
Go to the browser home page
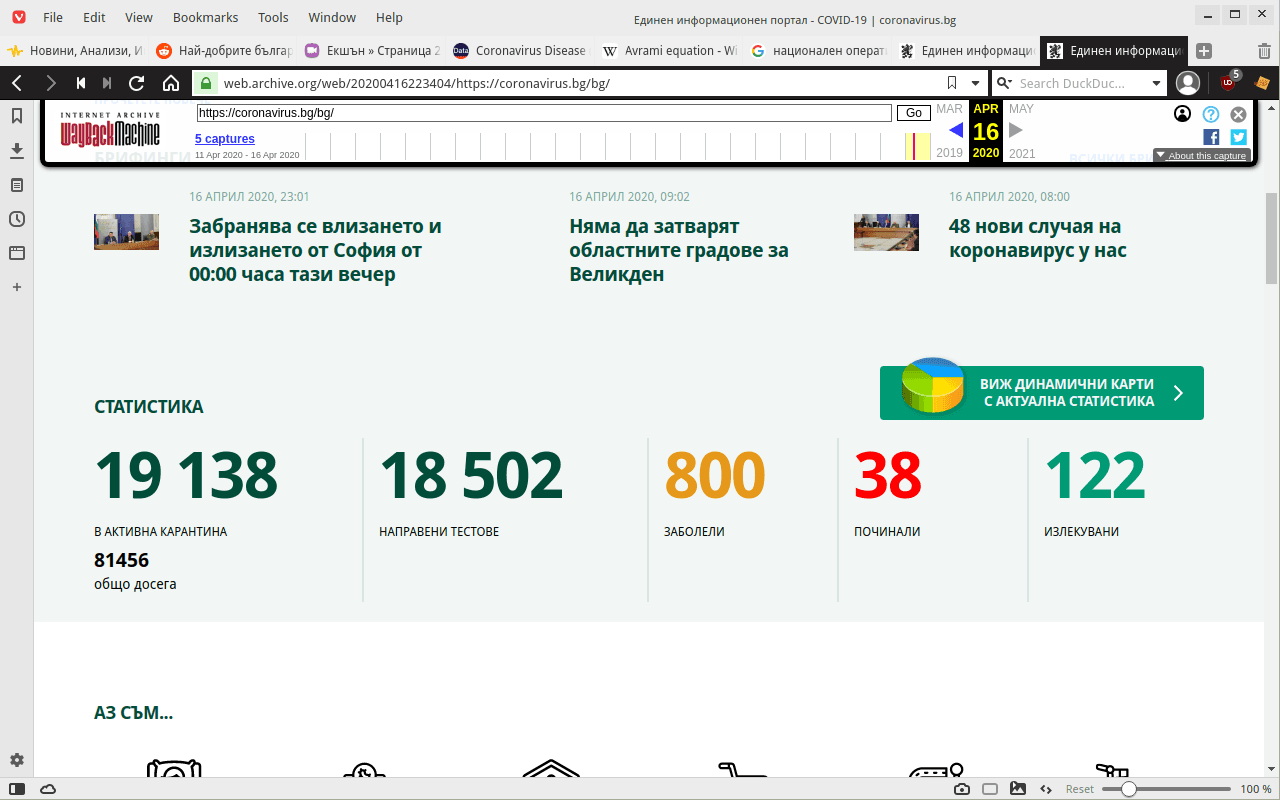(171, 83)
